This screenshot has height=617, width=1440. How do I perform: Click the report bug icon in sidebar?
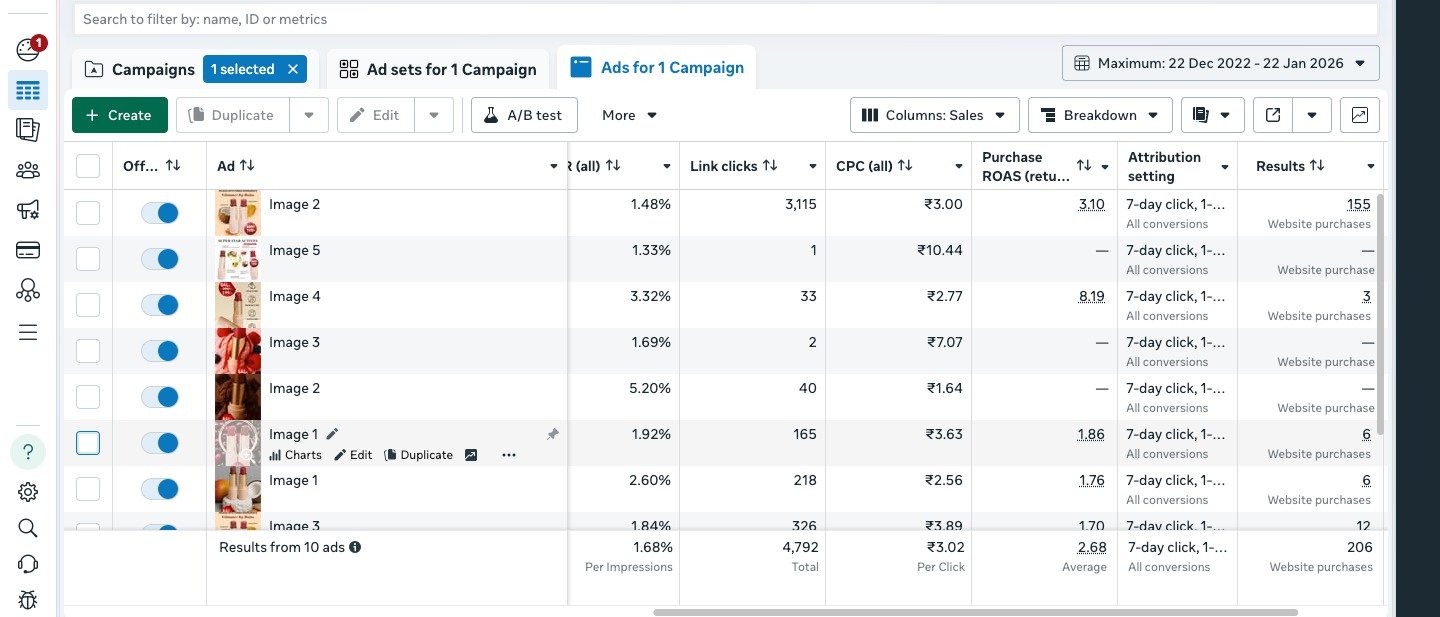(28, 600)
